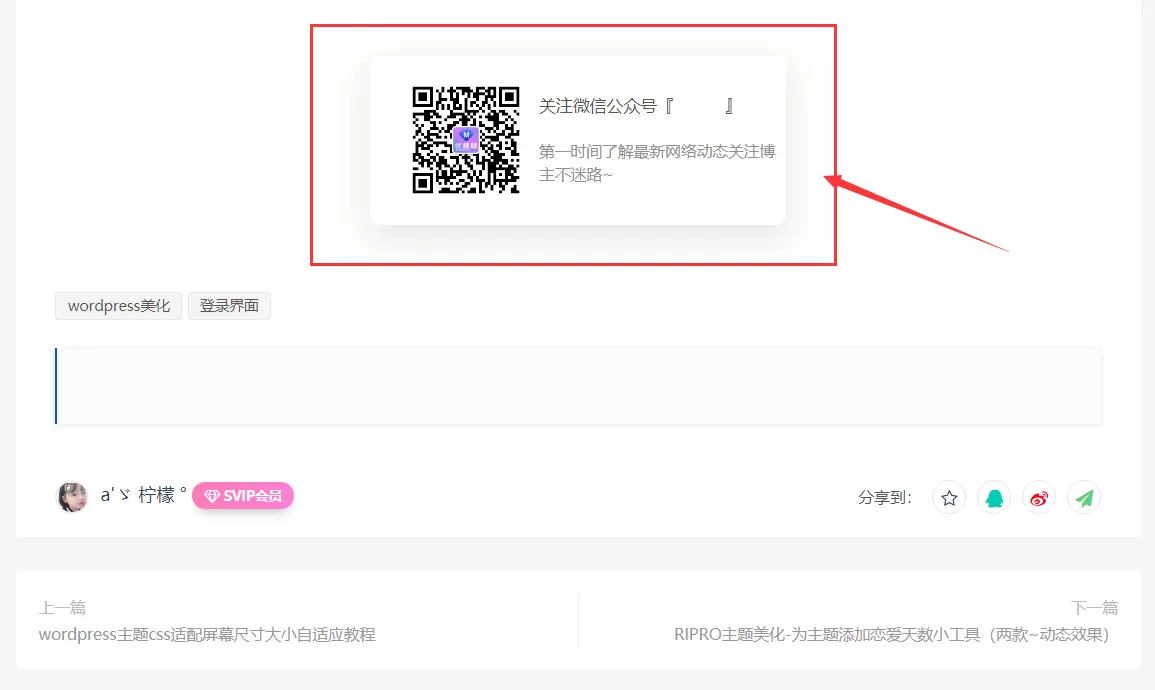Click the 上一篇 previous post label
Viewport: 1155px width, 690px height.
click(x=62, y=607)
